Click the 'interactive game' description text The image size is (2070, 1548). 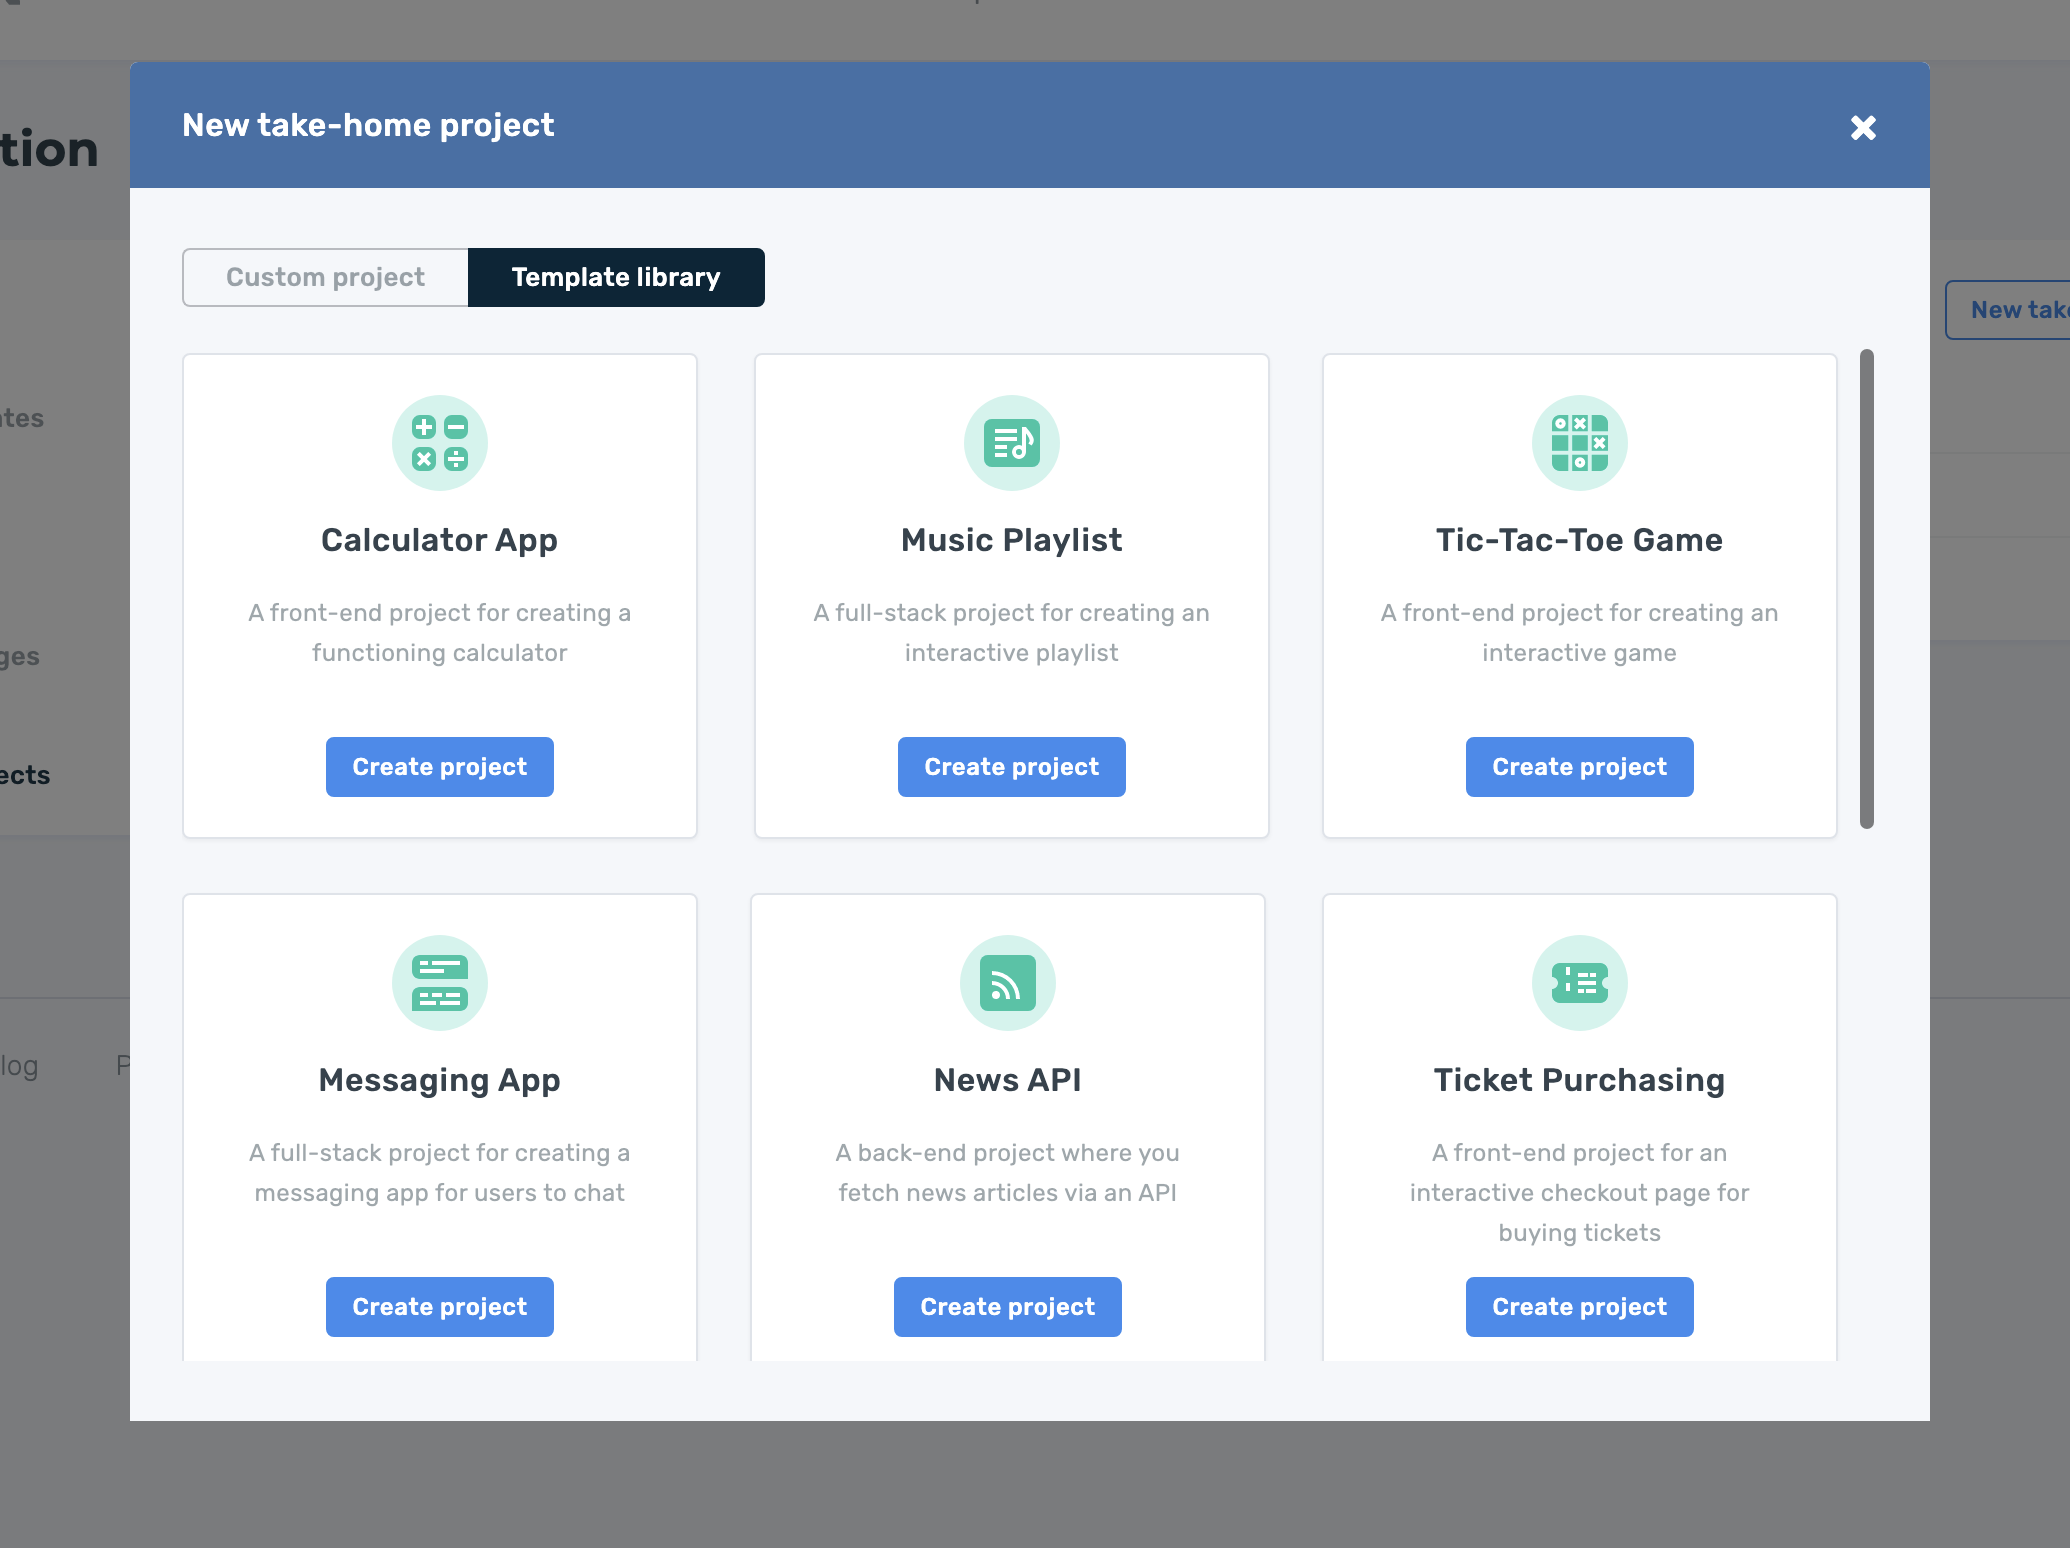click(1580, 653)
